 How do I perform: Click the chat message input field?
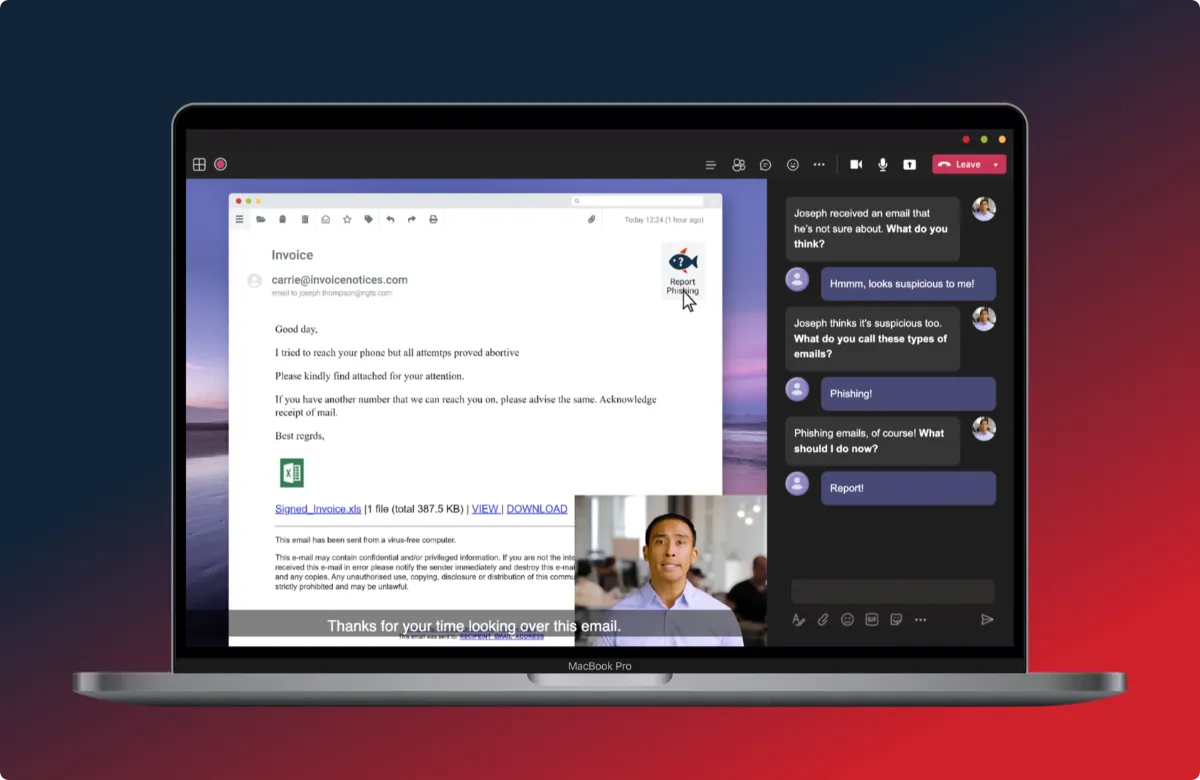[x=893, y=591]
